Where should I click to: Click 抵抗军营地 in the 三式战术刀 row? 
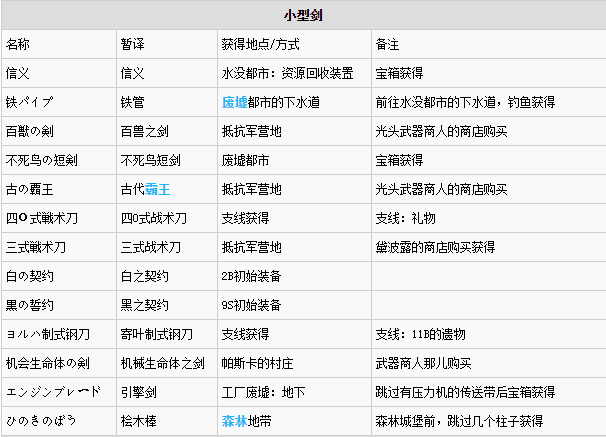pos(251,247)
